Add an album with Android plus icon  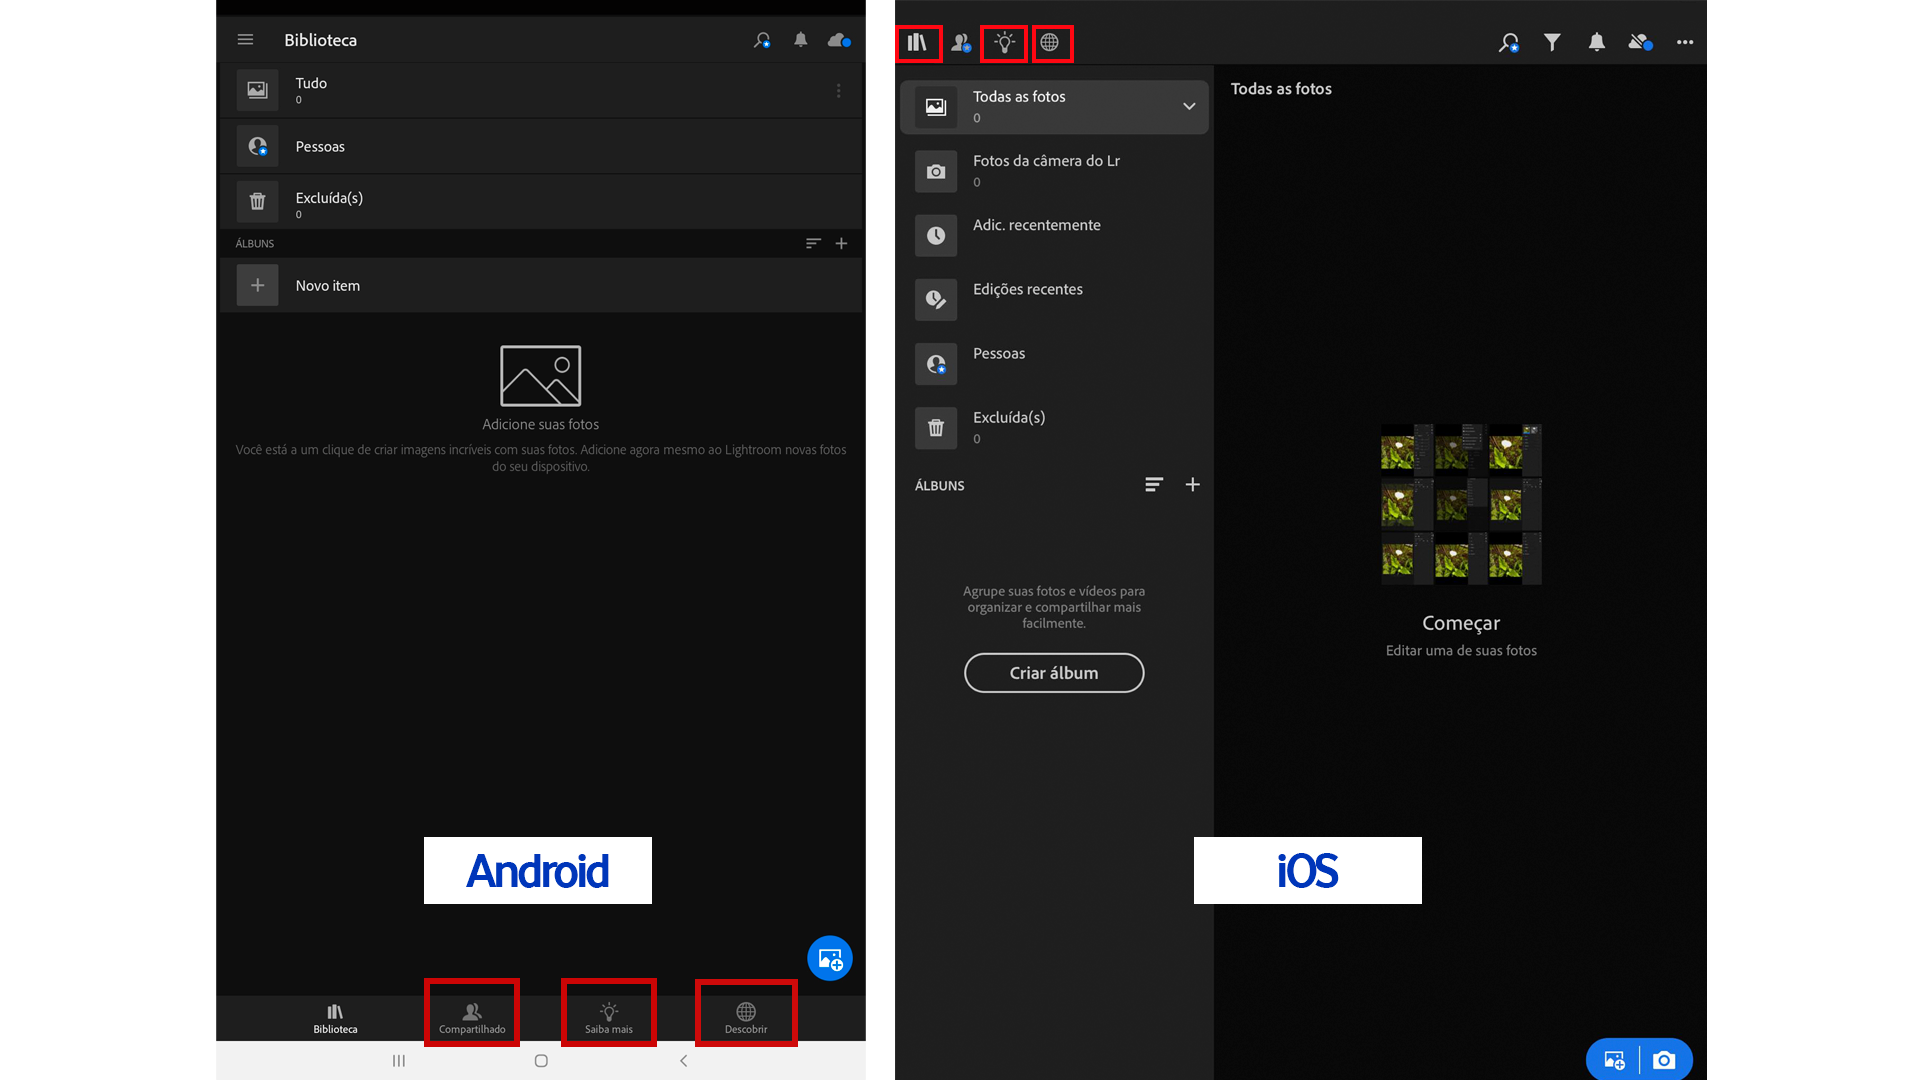842,243
